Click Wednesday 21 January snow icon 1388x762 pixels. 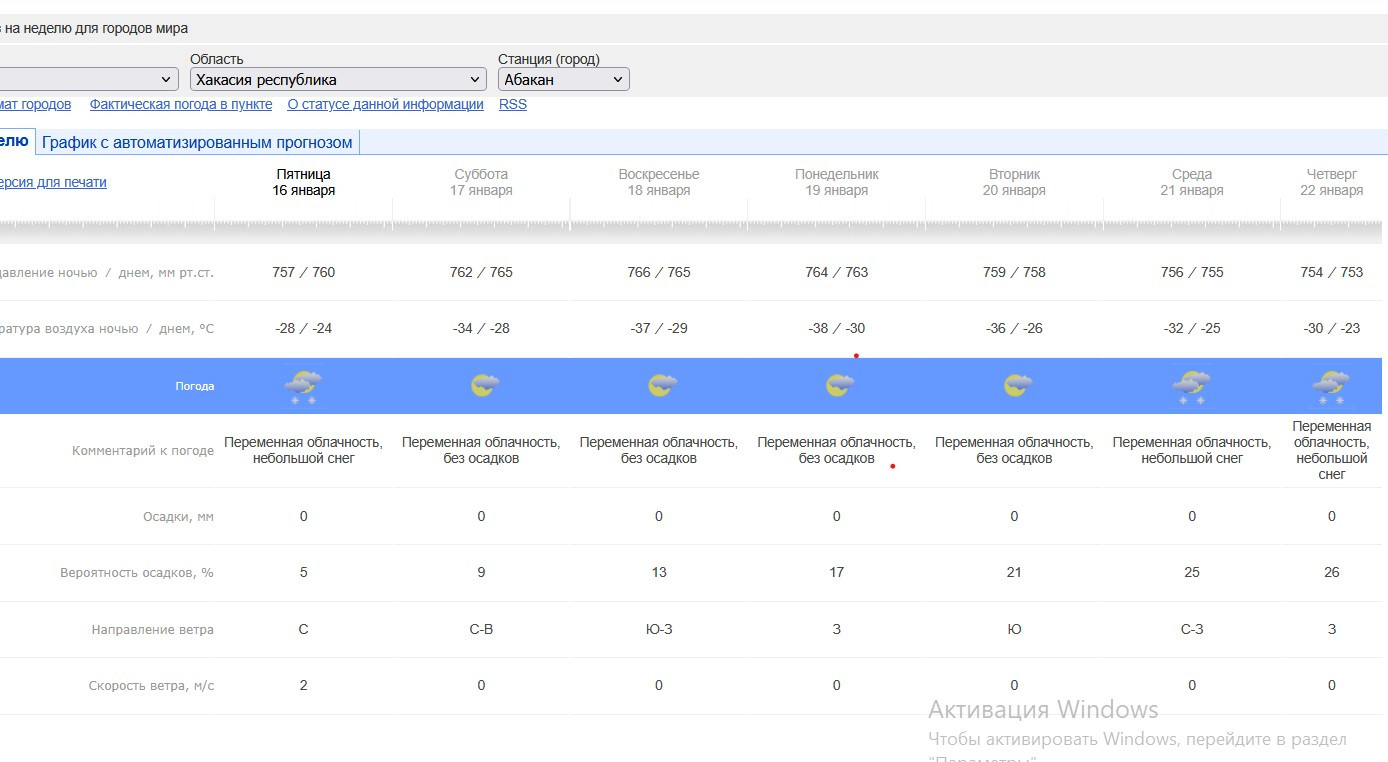1191,386
